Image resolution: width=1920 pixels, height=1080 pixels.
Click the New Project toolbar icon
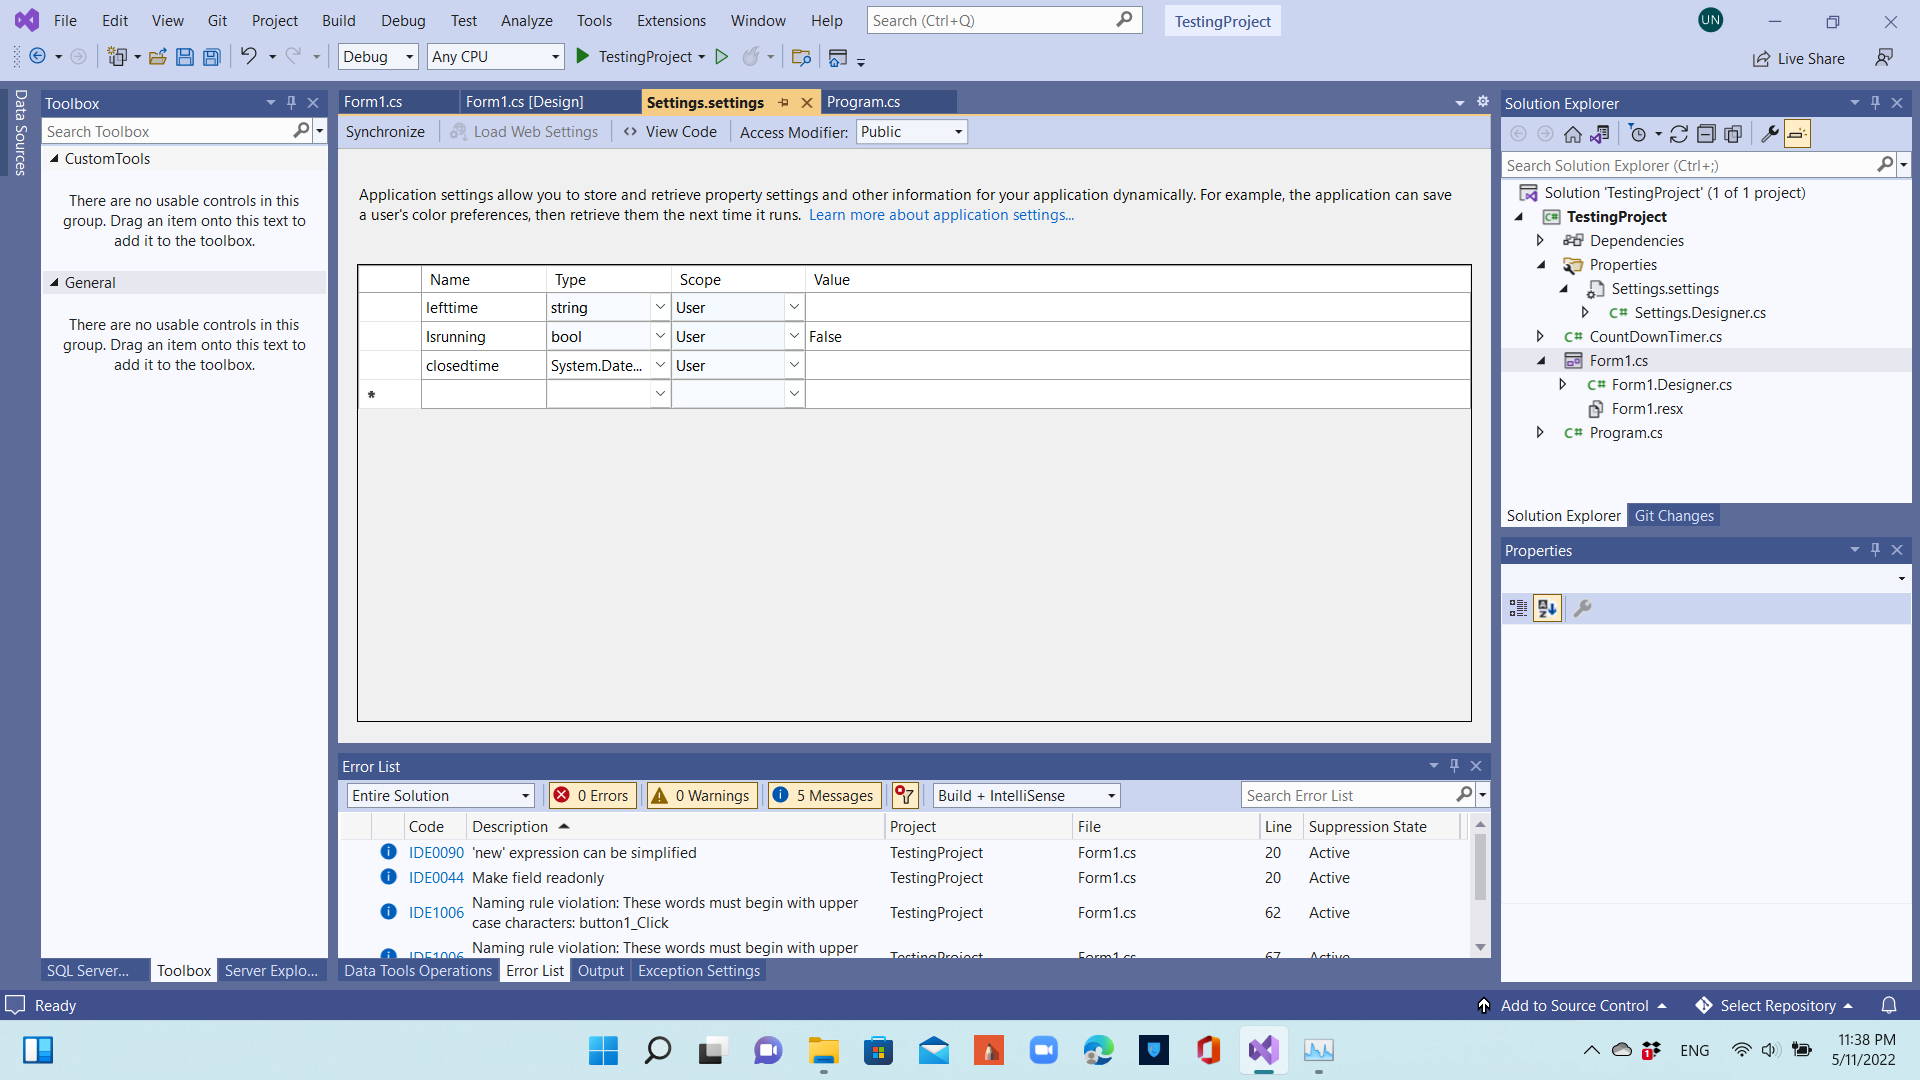pyautogui.click(x=118, y=57)
